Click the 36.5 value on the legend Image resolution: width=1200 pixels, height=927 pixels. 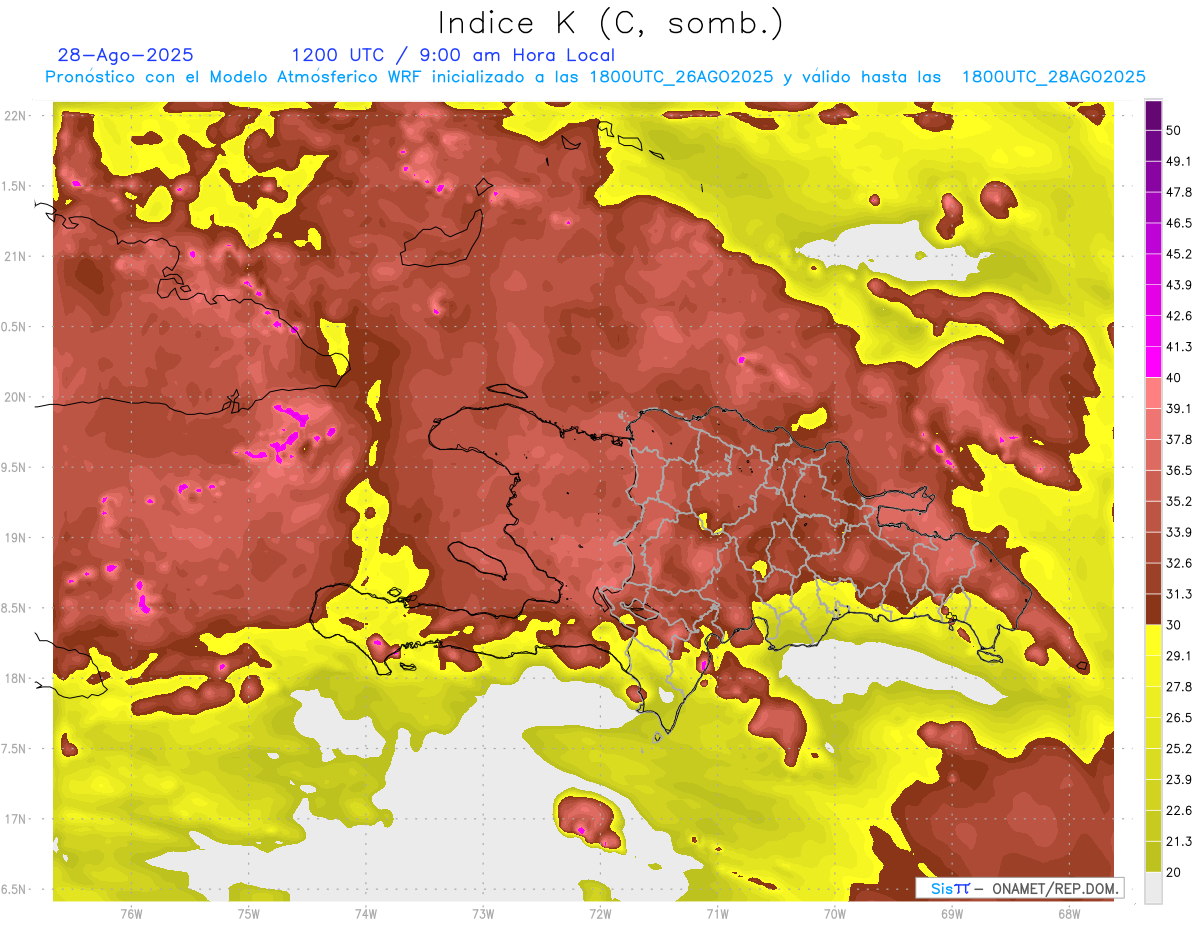click(x=1179, y=470)
